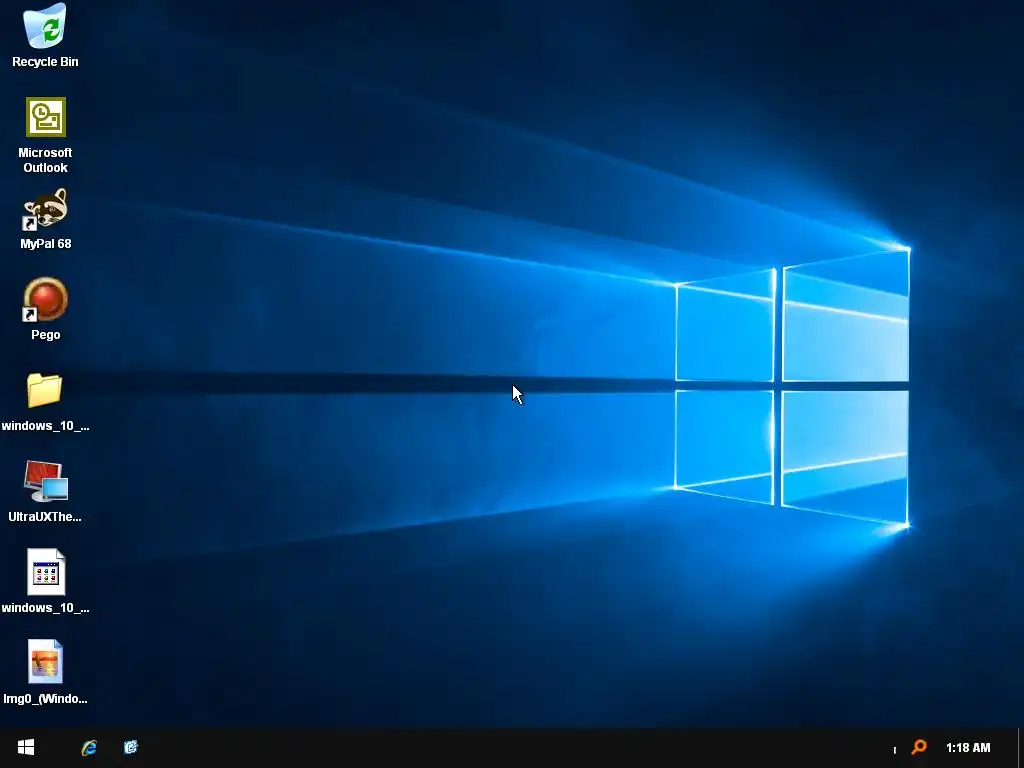The width and height of the screenshot is (1024, 768).
Task: Click the second pinned taskbar icon
Action: pos(131,747)
